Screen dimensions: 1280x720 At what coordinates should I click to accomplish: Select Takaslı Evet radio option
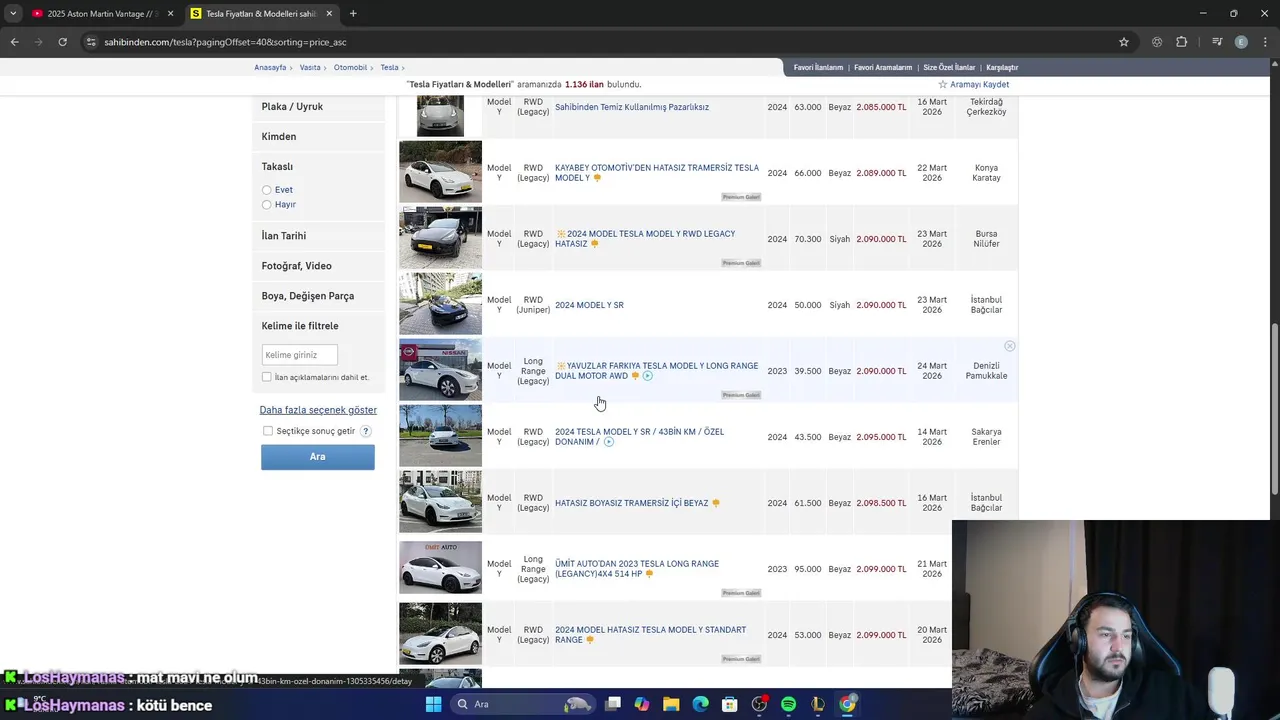click(267, 190)
